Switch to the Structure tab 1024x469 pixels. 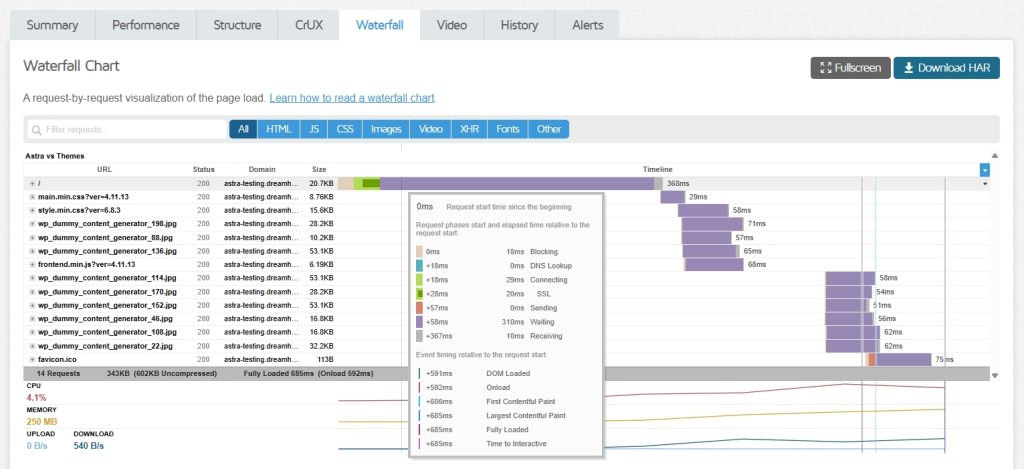[x=237, y=25]
